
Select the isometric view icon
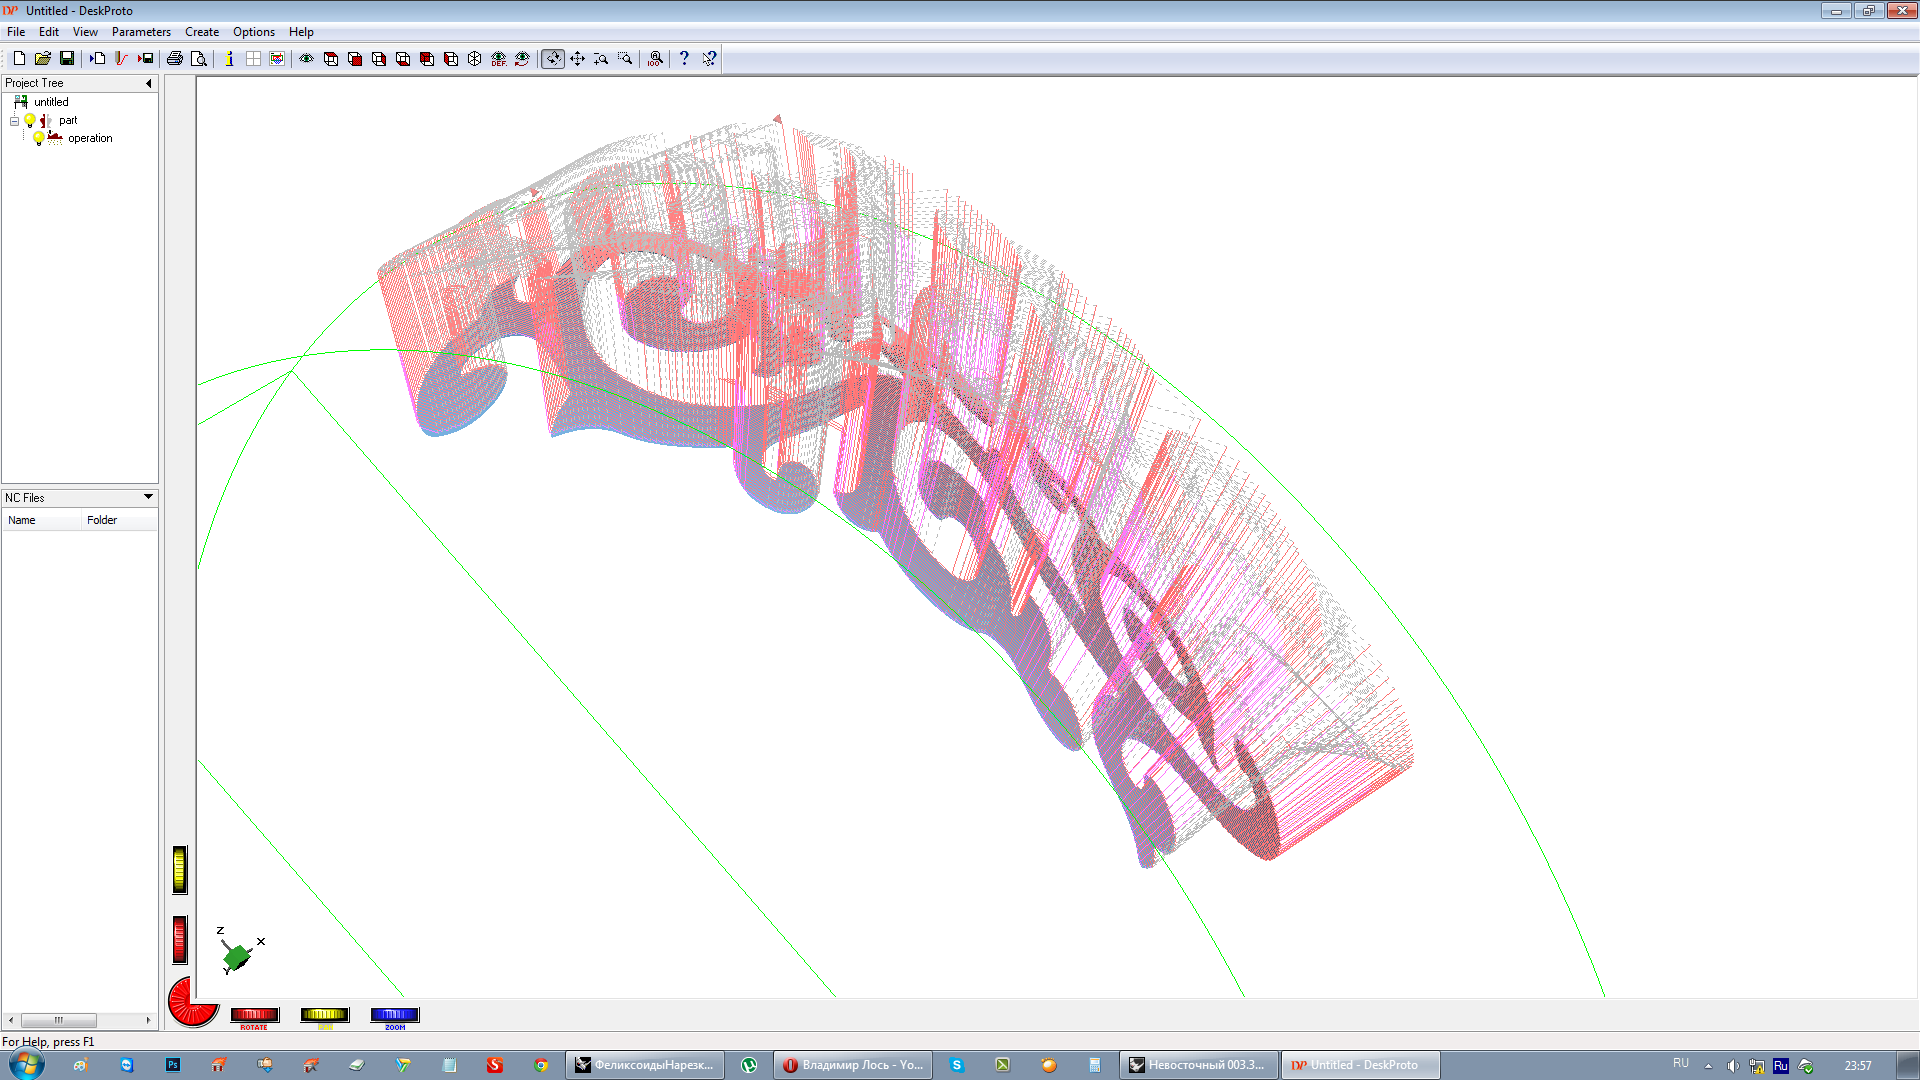475,59
